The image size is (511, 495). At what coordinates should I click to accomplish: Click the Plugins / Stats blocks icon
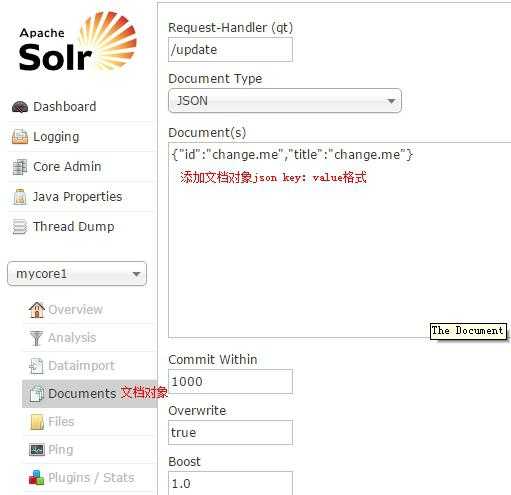[36, 477]
